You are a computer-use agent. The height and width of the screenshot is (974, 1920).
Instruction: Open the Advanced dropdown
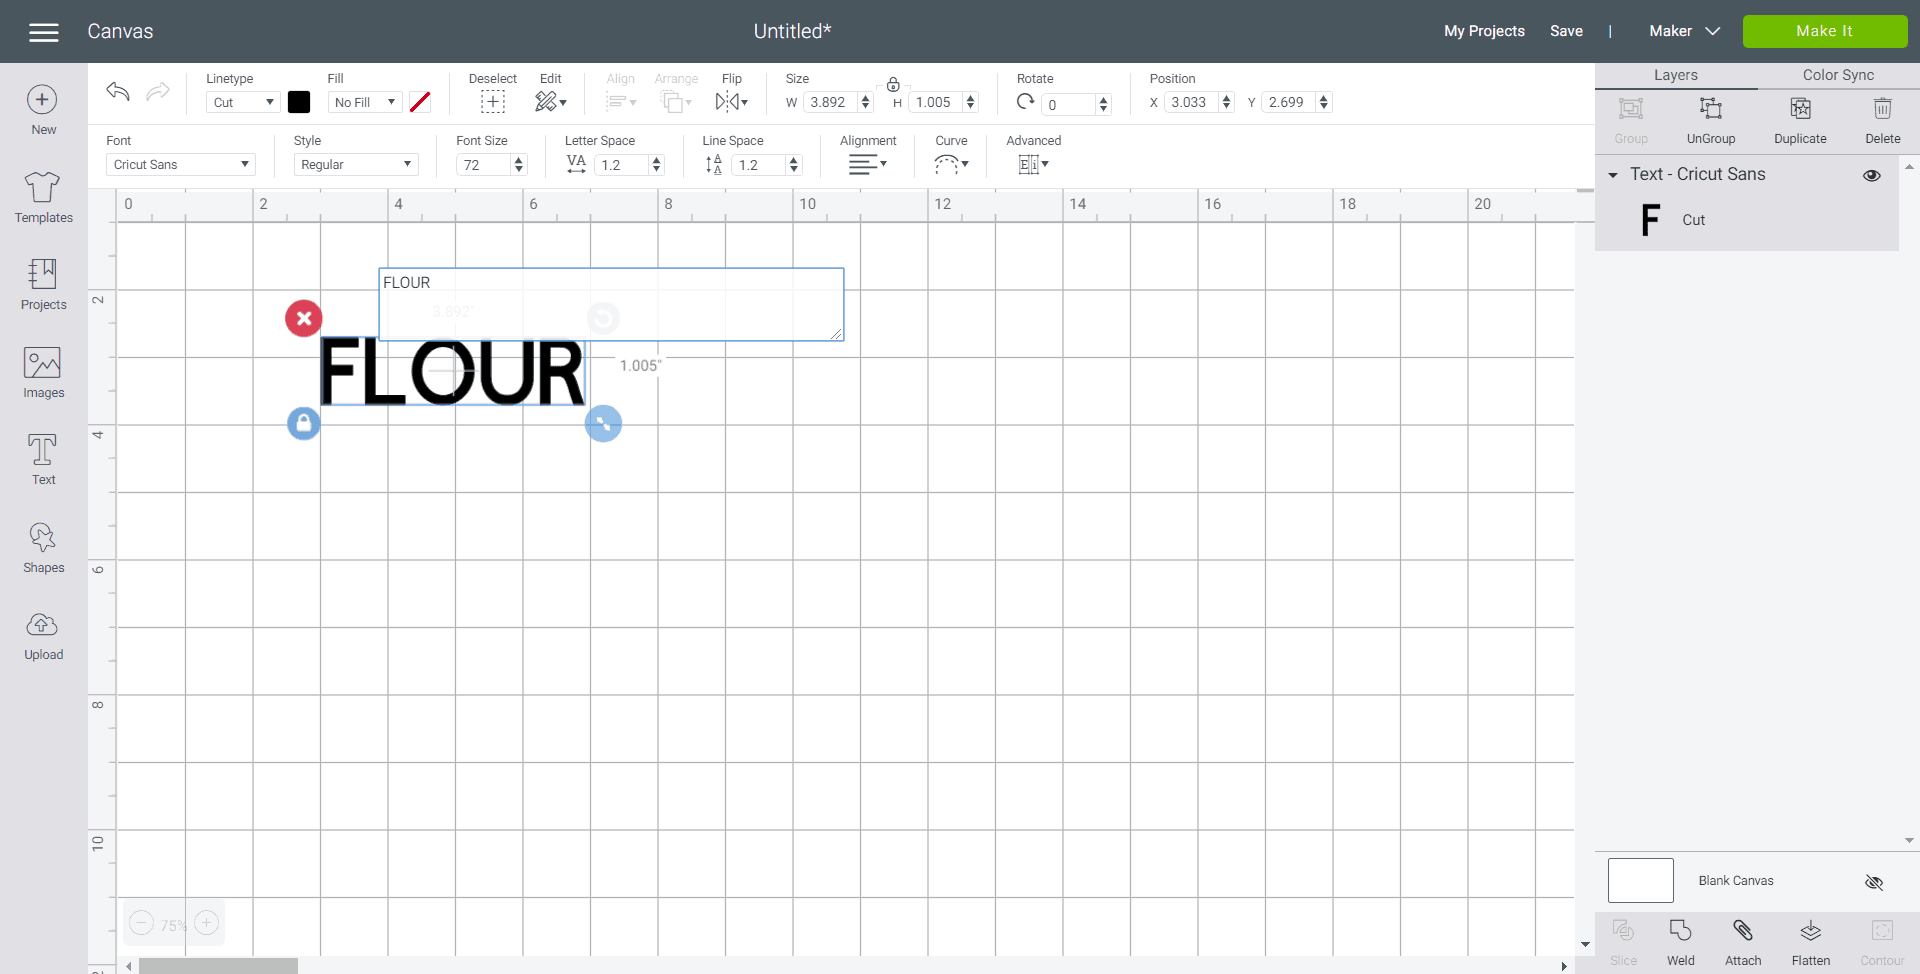pyautogui.click(x=1033, y=164)
